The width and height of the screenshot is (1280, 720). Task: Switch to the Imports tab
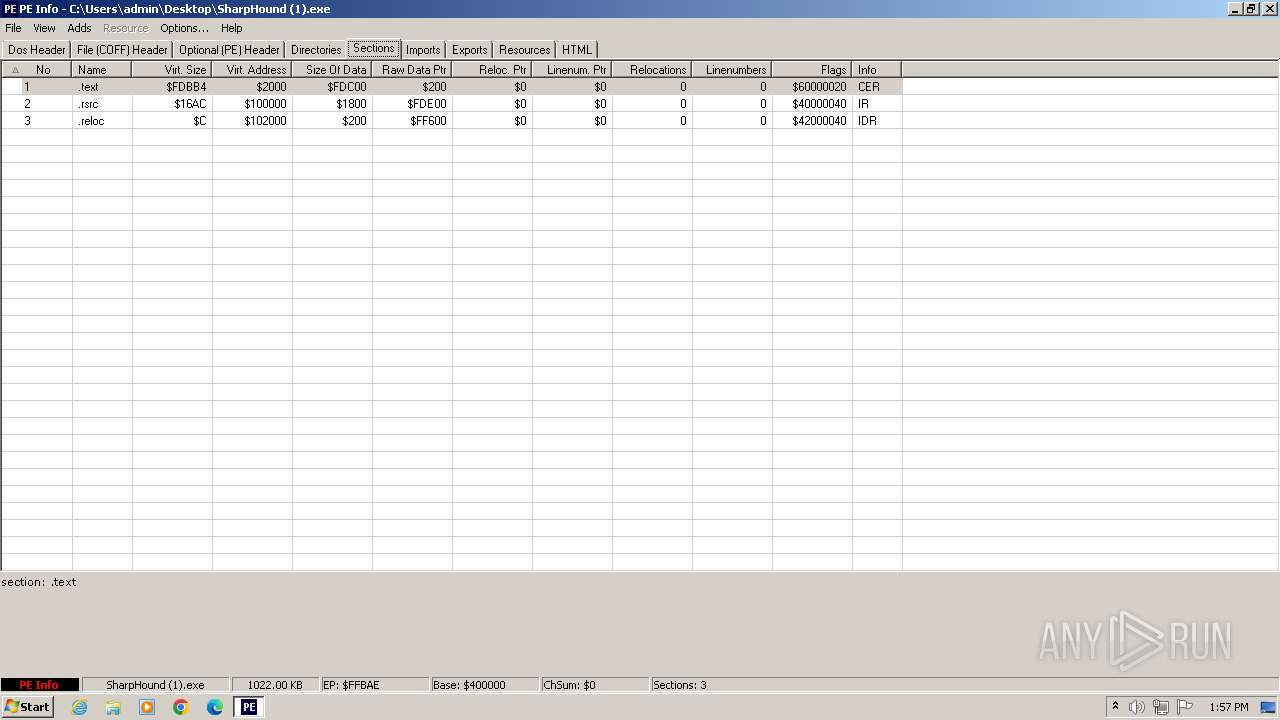coord(423,50)
